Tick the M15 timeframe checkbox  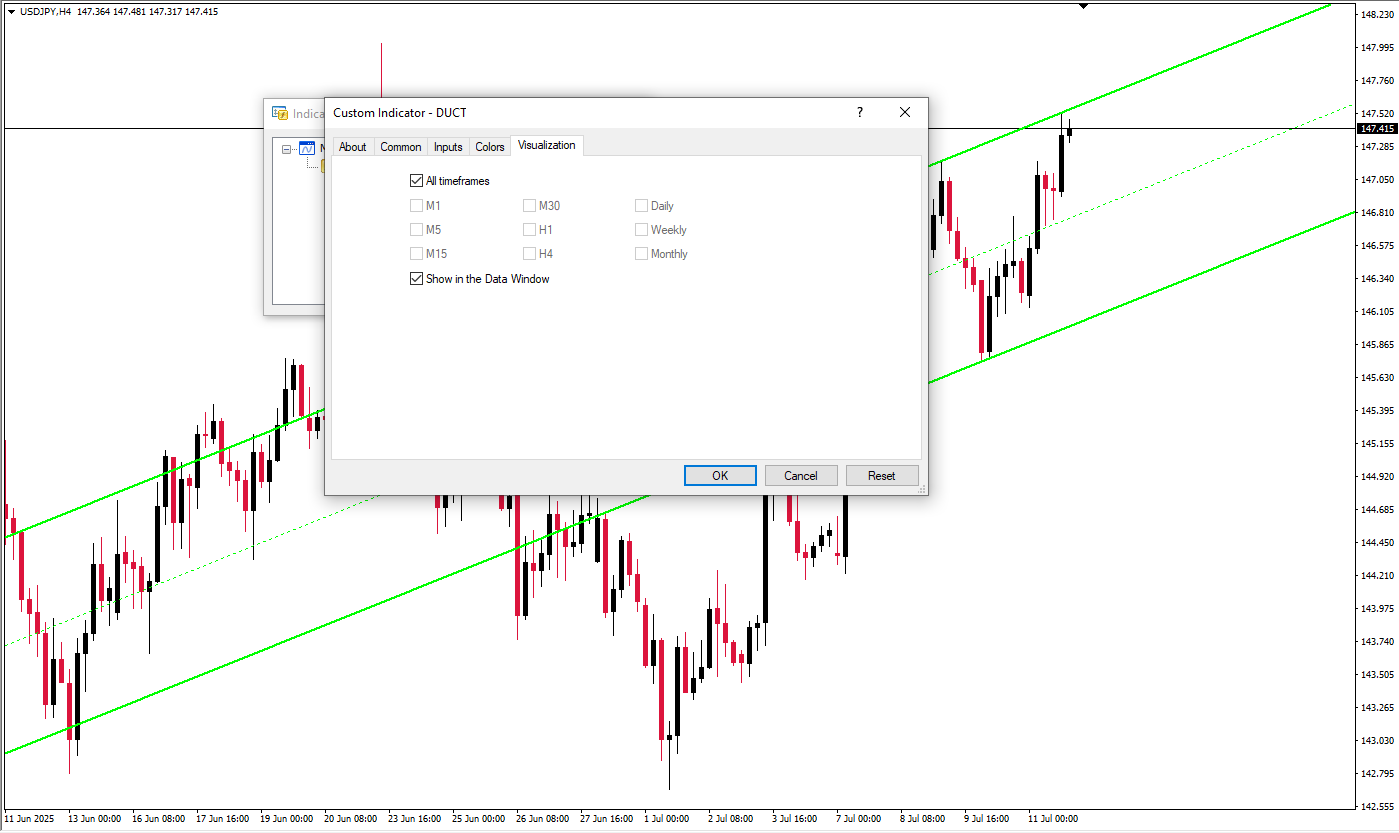pyautogui.click(x=417, y=254)
